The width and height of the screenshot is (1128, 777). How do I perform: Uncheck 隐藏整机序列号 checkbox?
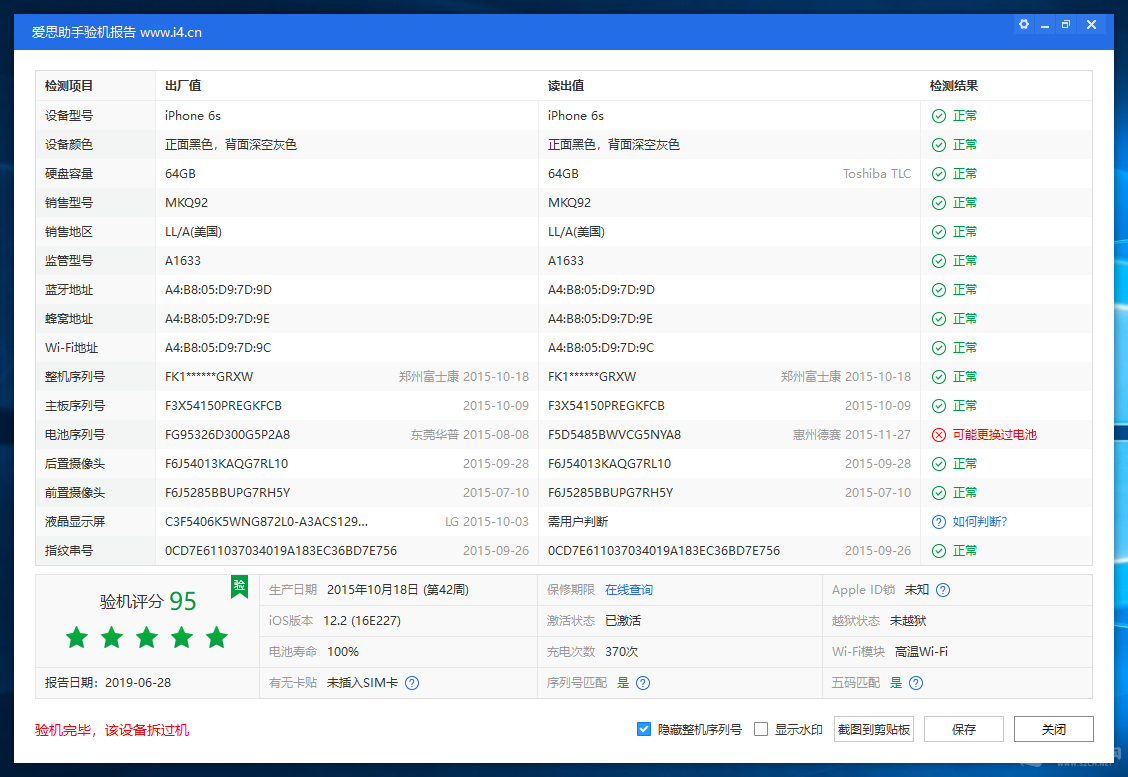click(644, 729)
